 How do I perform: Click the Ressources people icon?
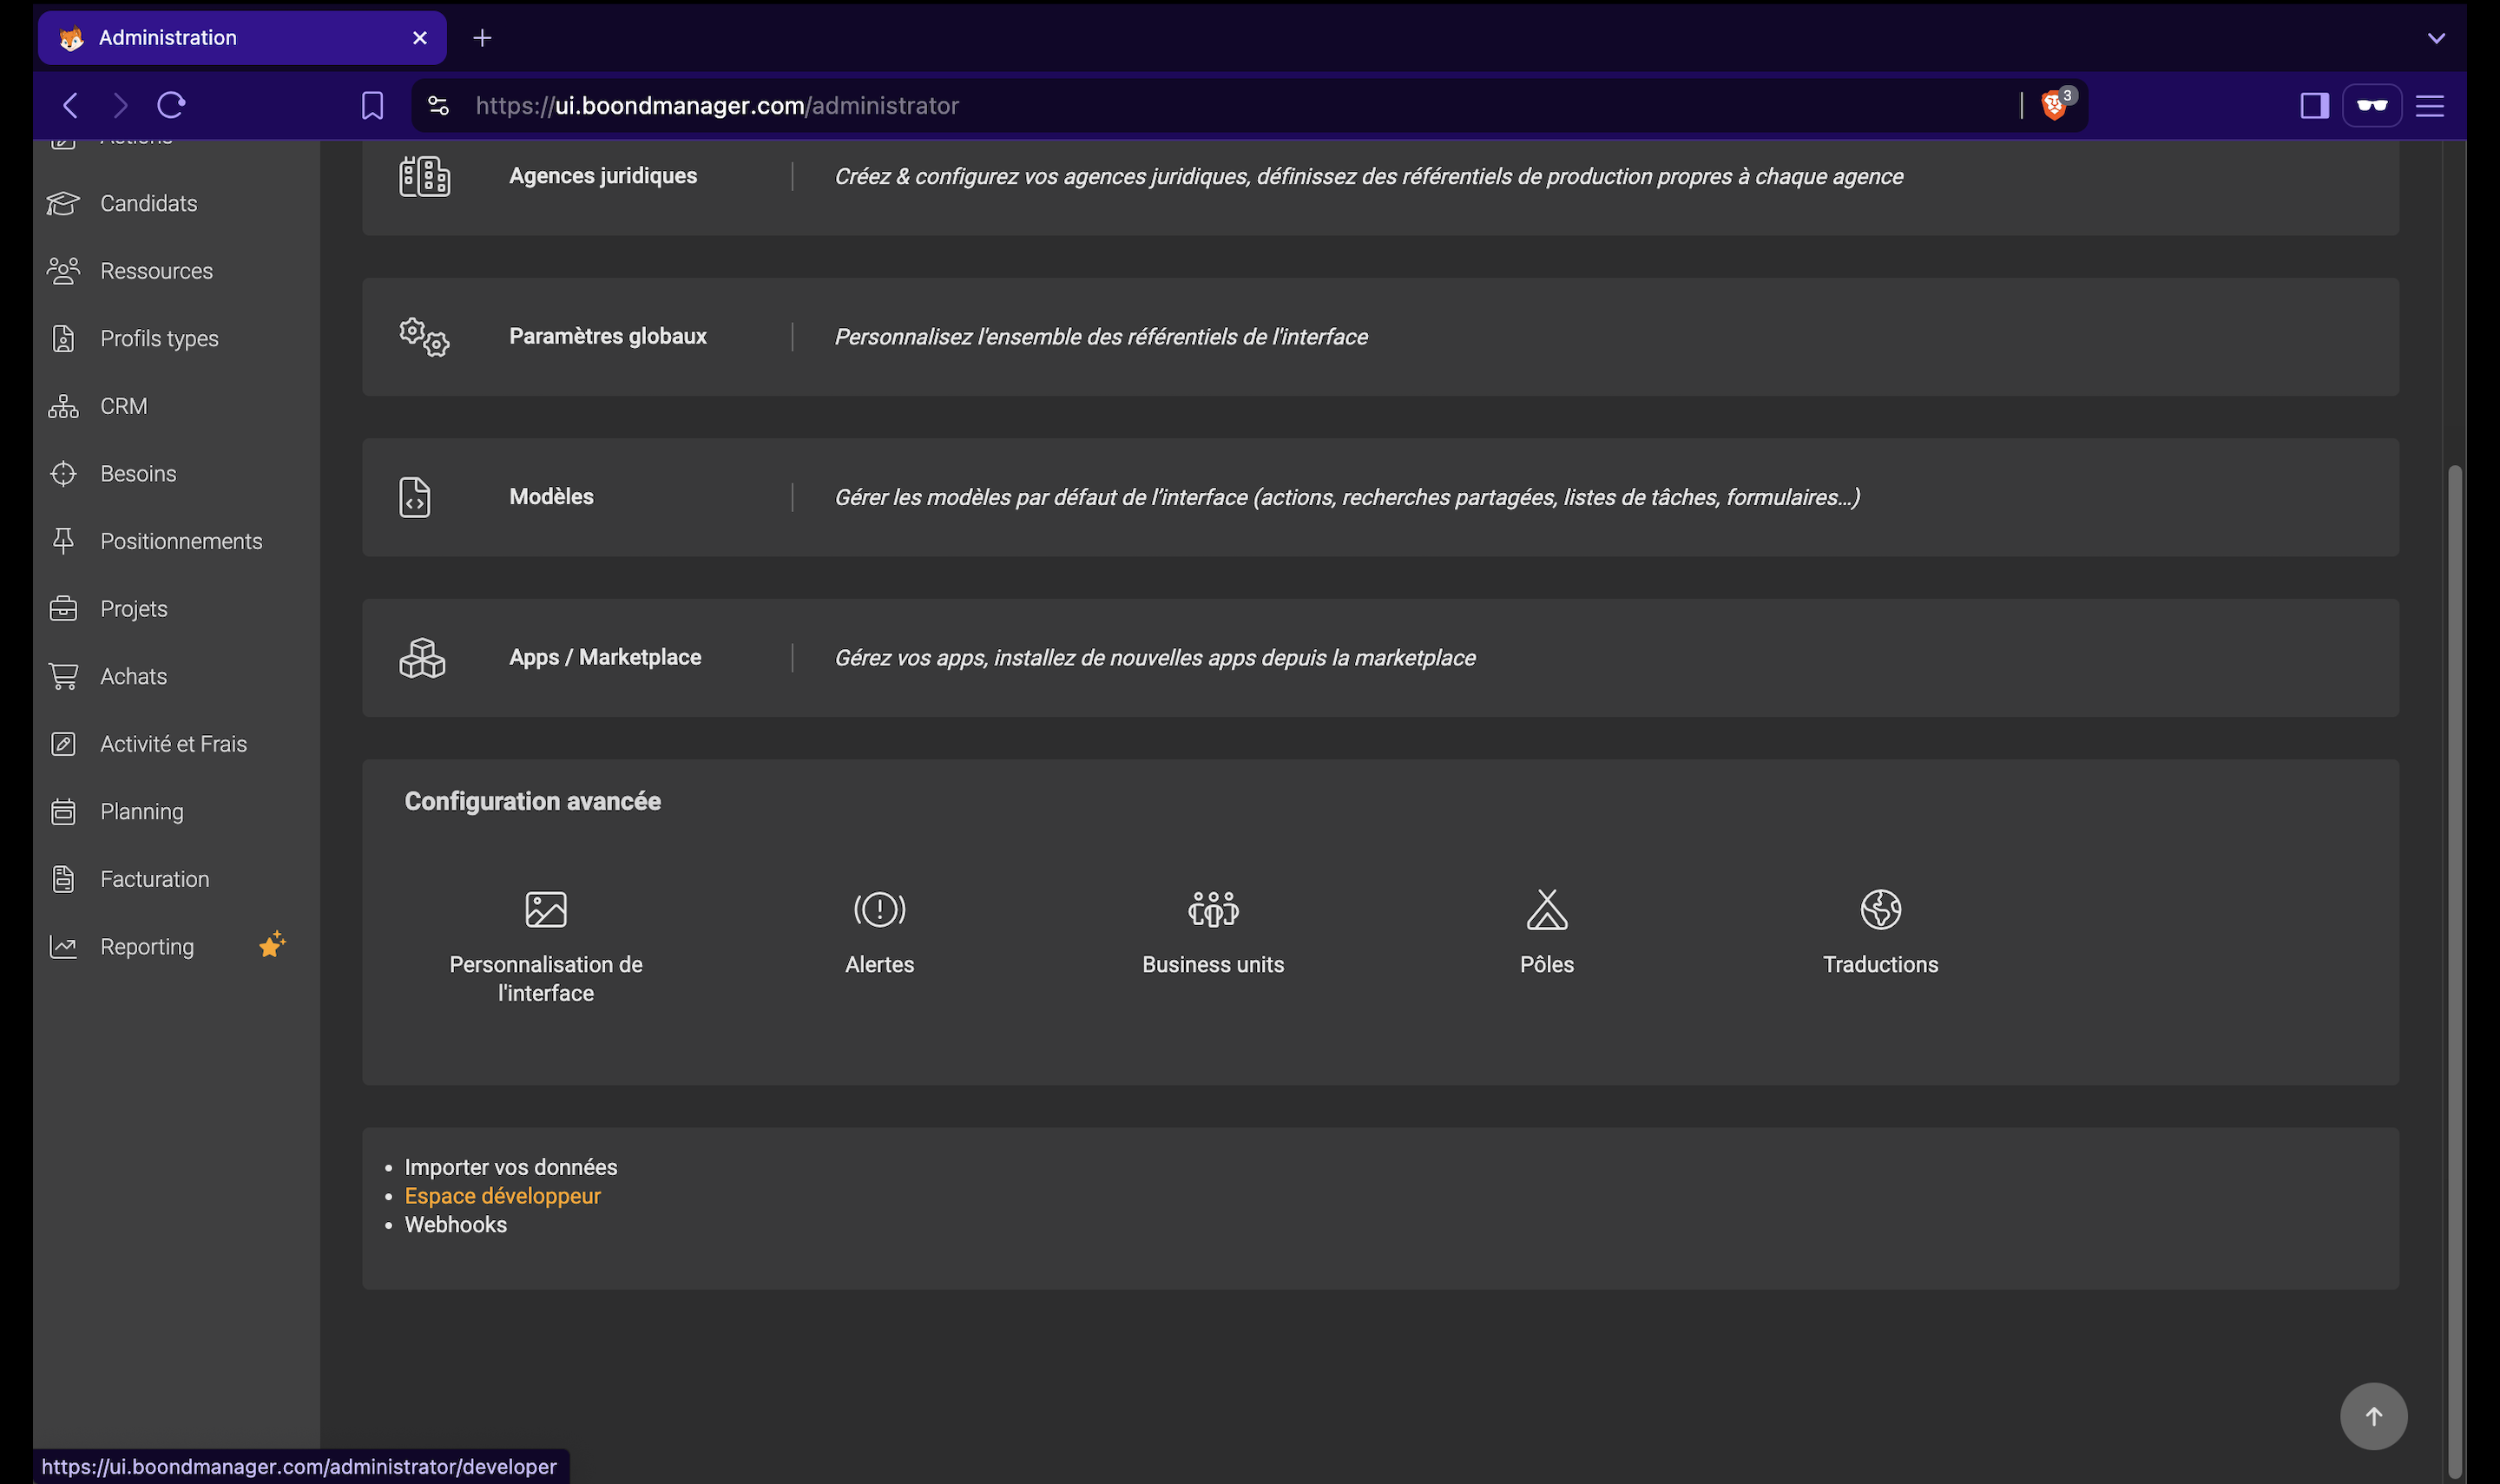pyautogui.click(x=63, y=271)
